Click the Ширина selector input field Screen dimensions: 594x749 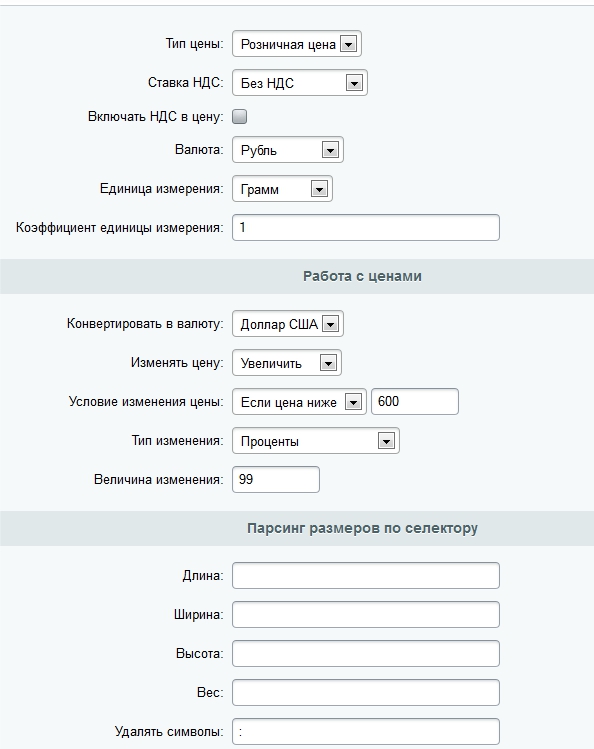pos(366,614)
